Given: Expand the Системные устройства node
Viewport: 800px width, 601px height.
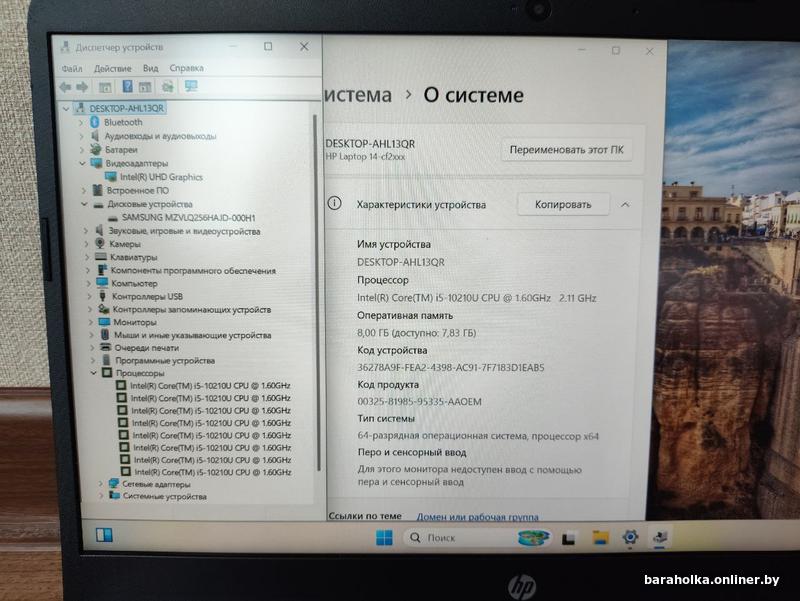Looking at the screenshot, I should (101, 495).
